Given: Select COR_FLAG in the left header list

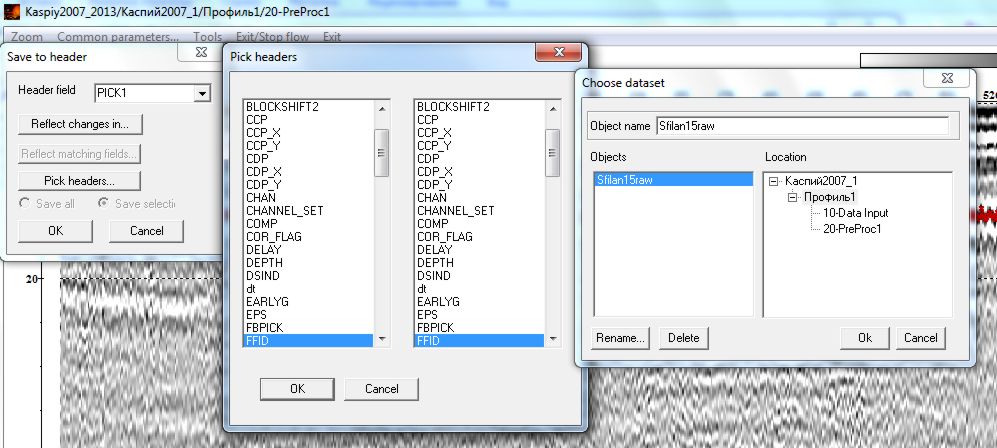Looking at the screenshot, I should tap(308, 236).
